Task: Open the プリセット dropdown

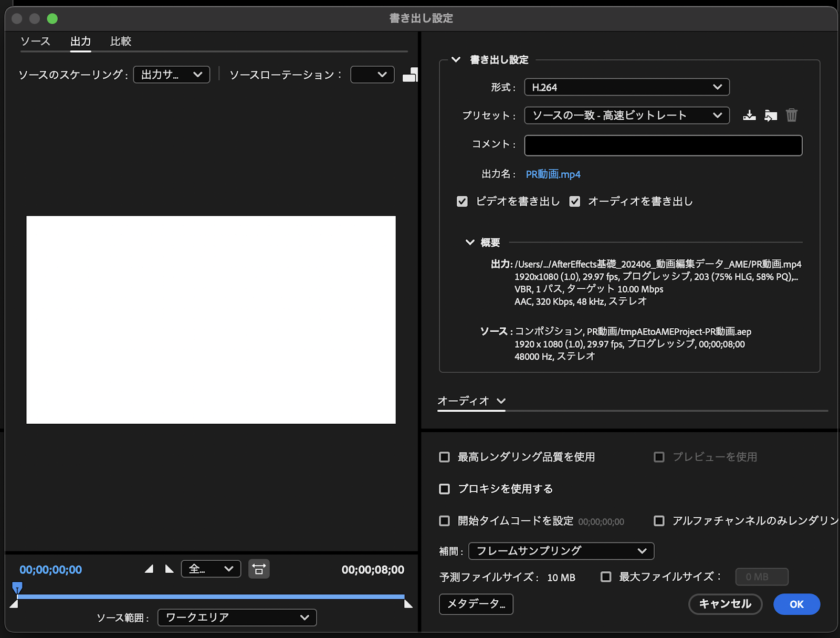Action: [x=626, y=115]
